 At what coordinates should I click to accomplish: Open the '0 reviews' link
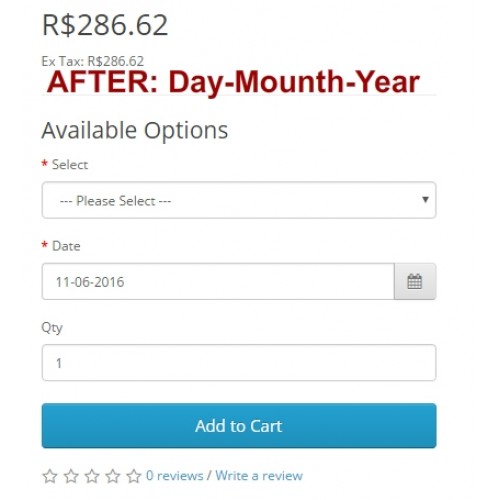click(175, 476)
